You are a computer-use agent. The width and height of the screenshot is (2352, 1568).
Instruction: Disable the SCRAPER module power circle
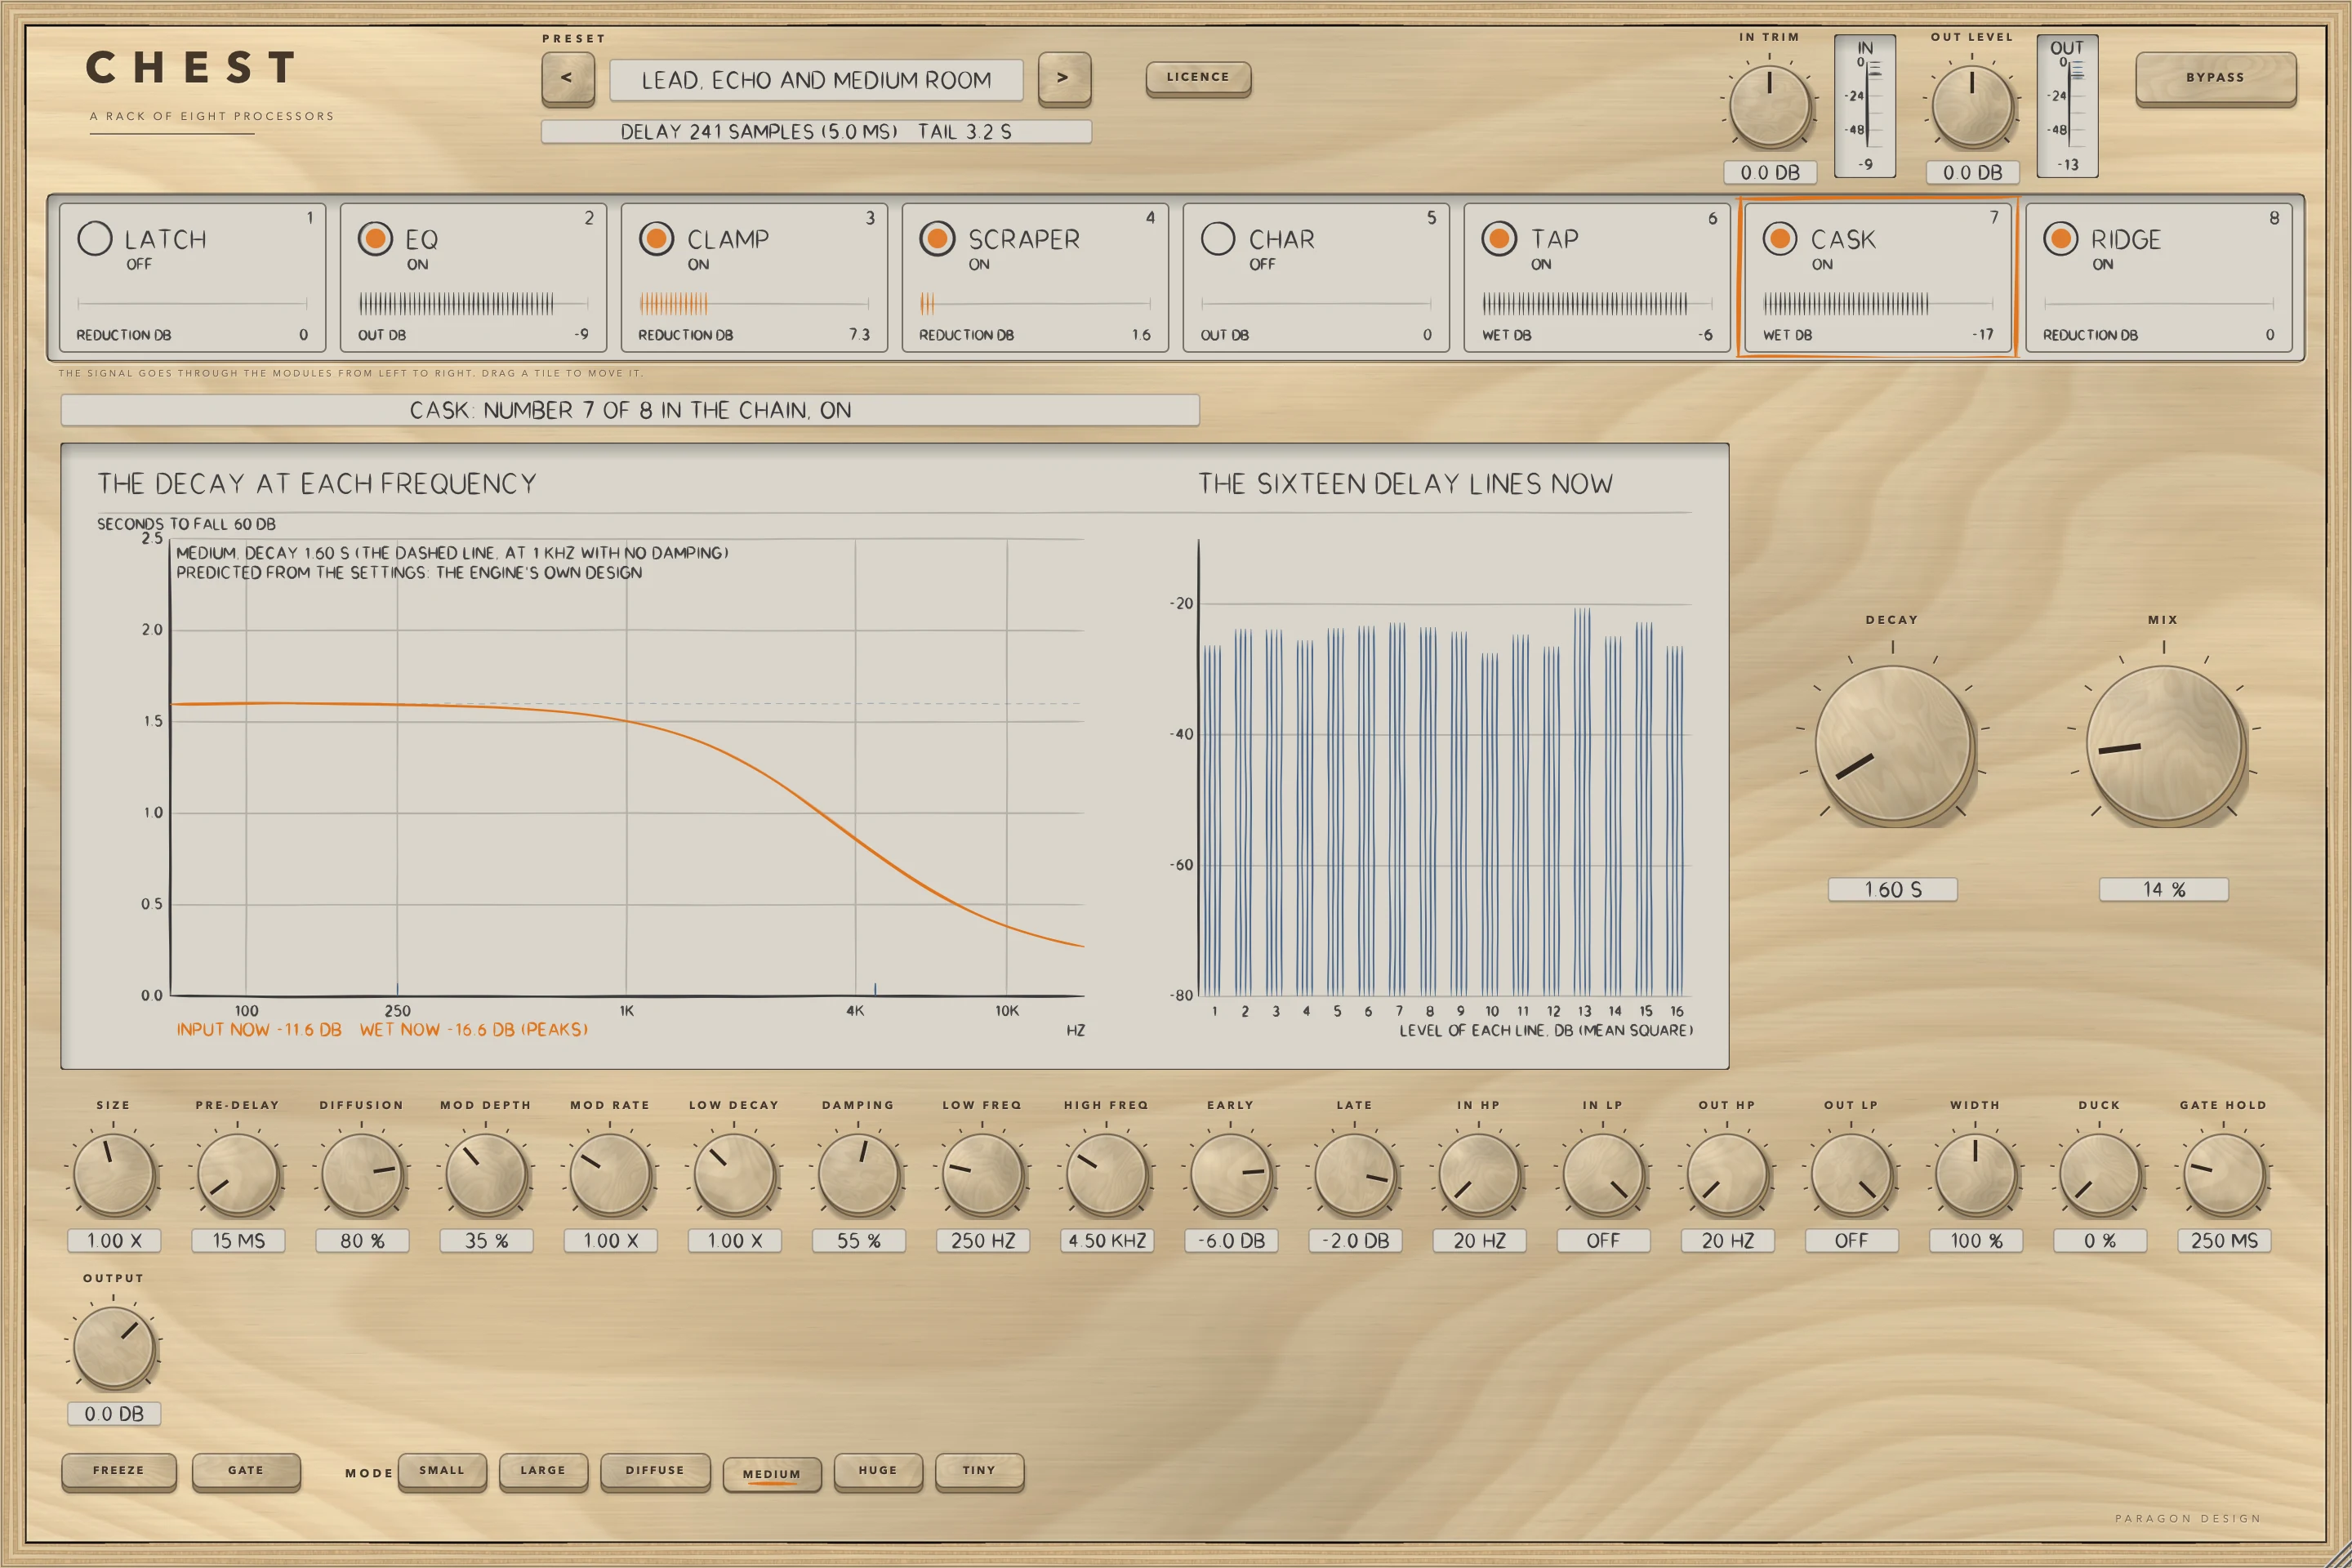coord(937,238)
